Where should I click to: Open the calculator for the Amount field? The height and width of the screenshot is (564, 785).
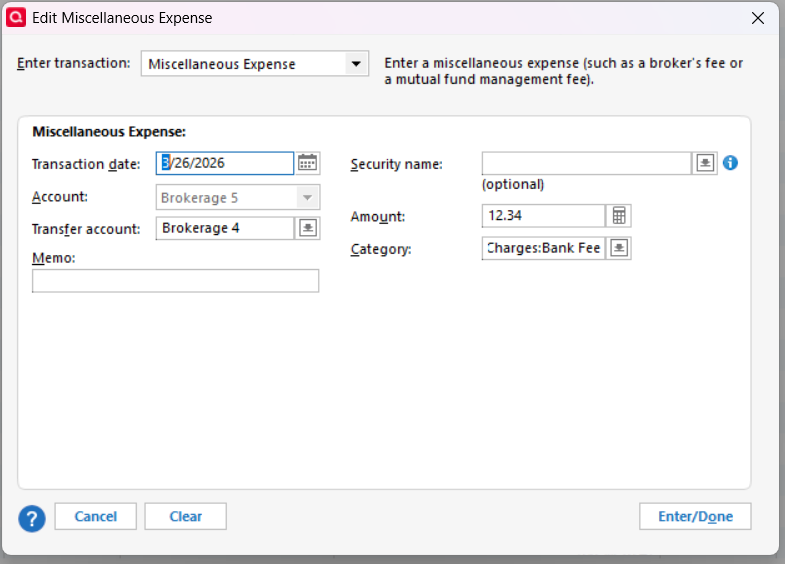tap(619, 216)
